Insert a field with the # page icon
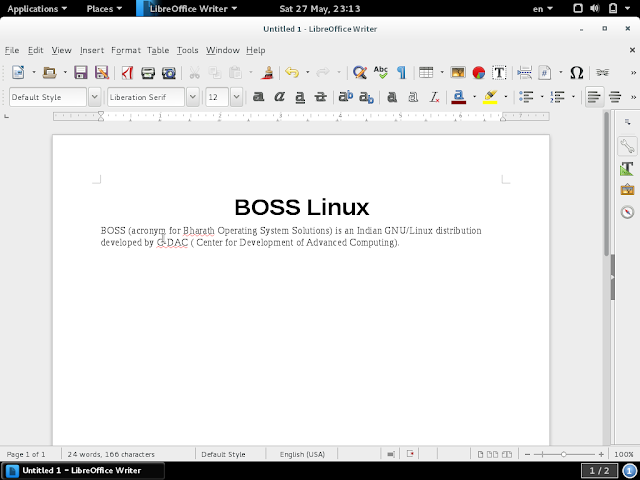 click(x=544, y=73)
